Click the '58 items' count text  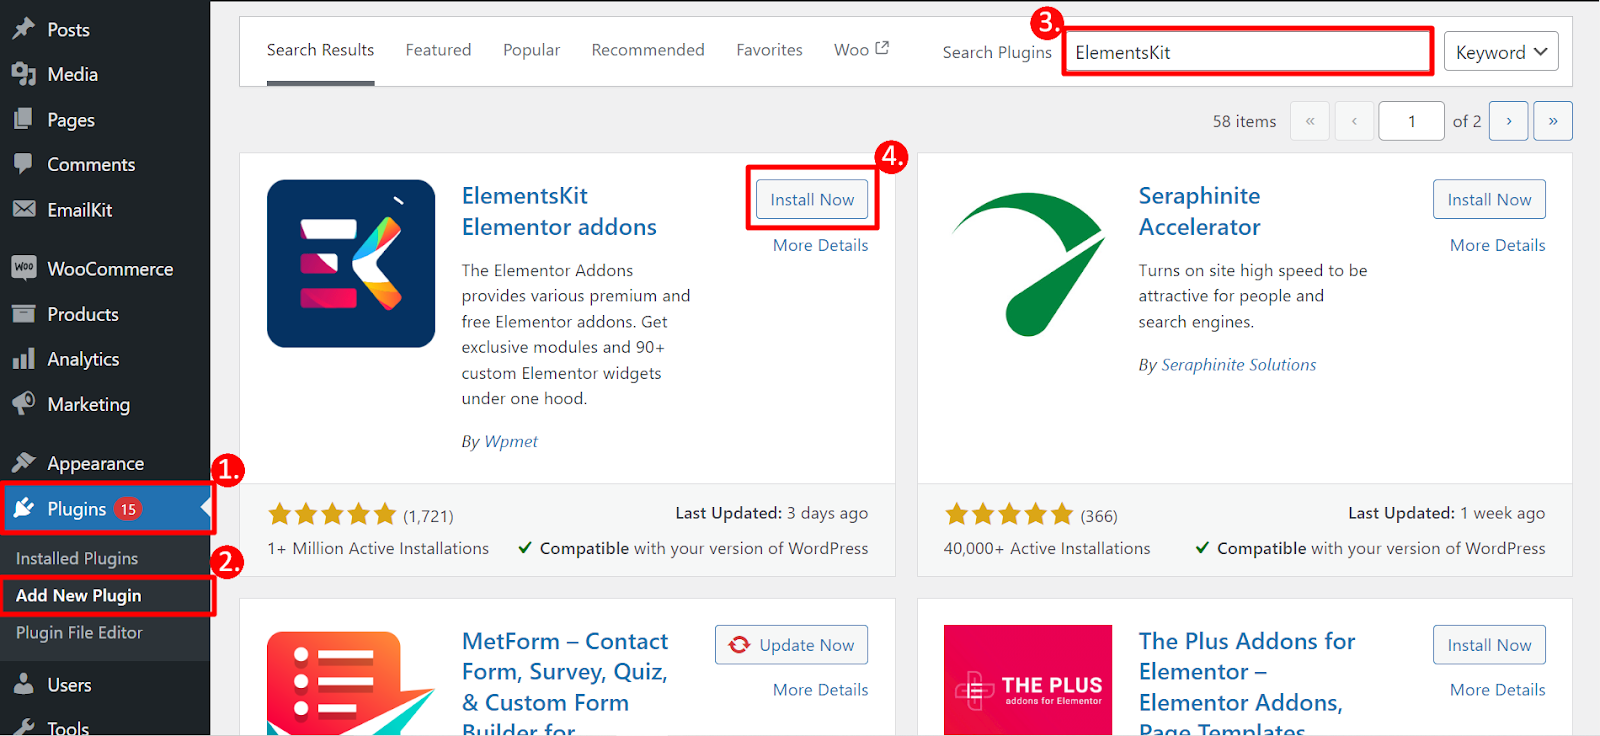pos(1244,121)
